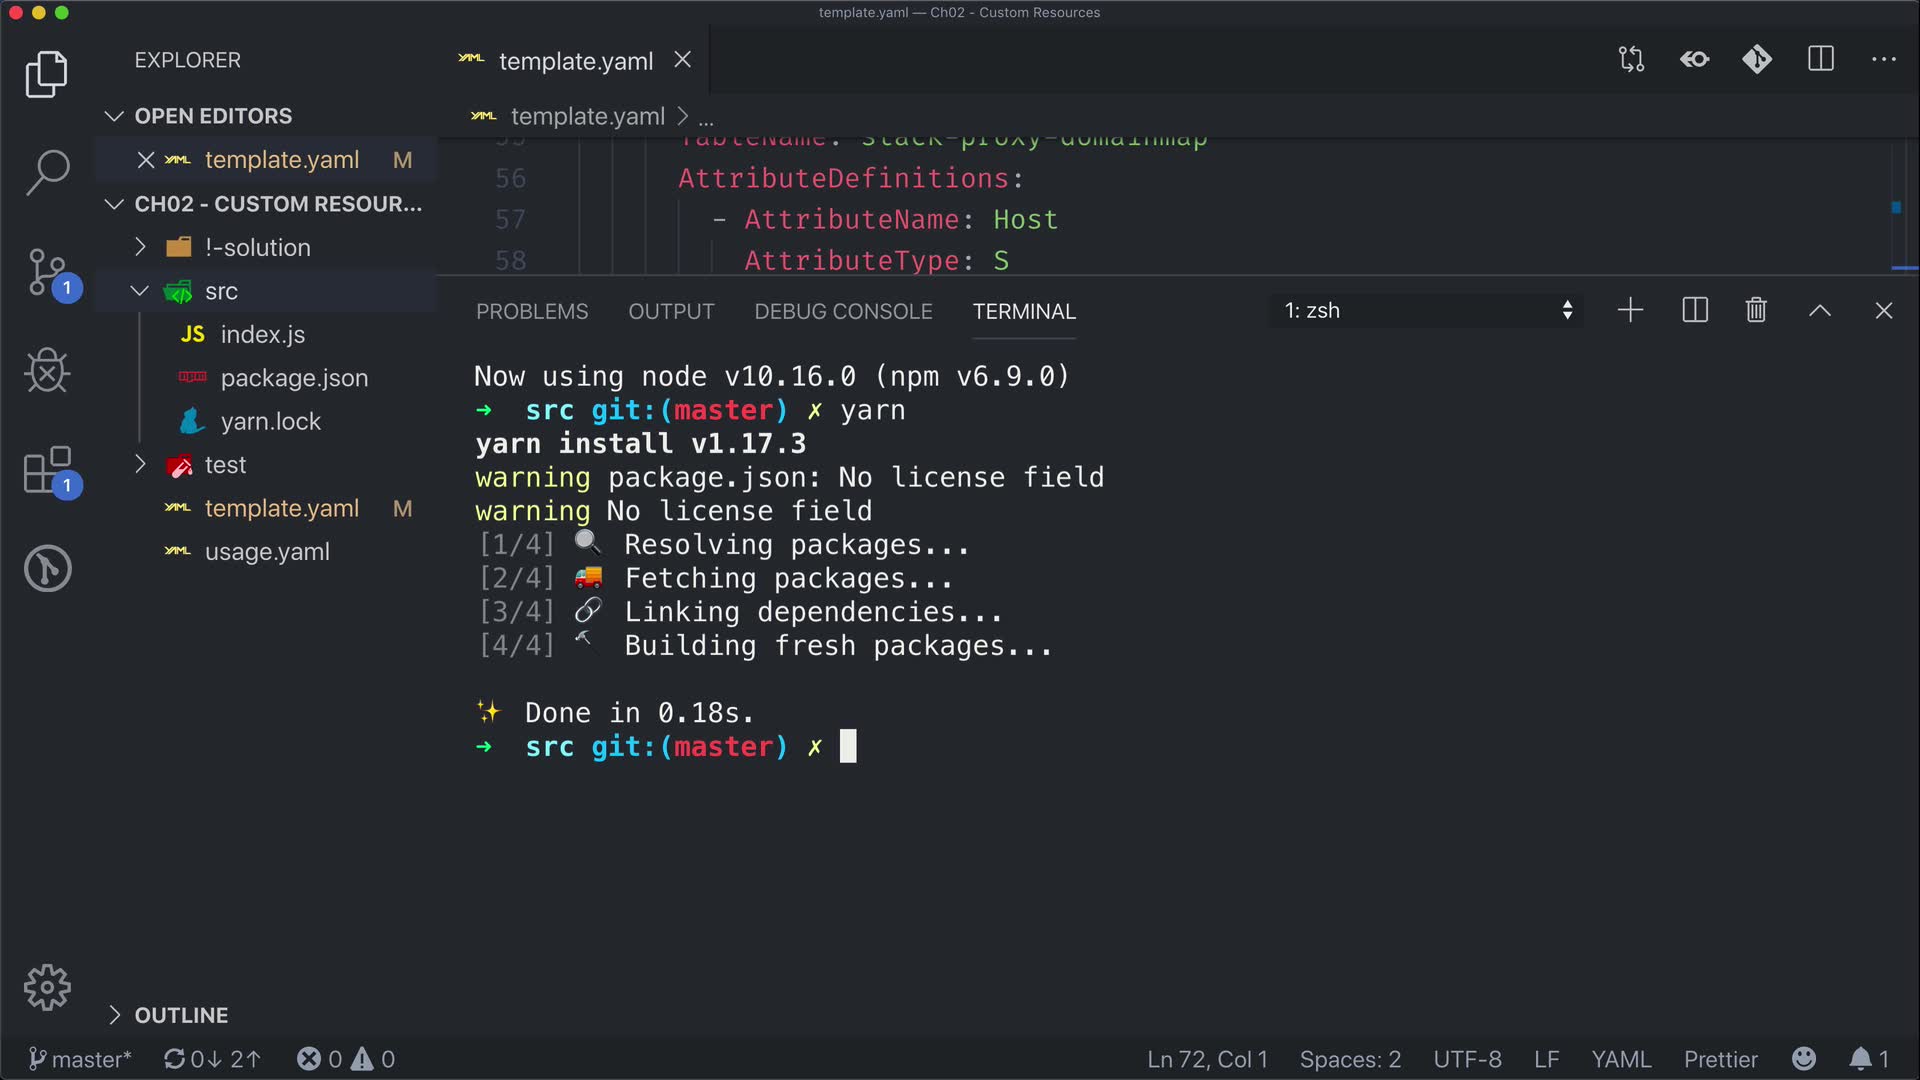Open the Debug view in activity bar

(x=47, y=371)
